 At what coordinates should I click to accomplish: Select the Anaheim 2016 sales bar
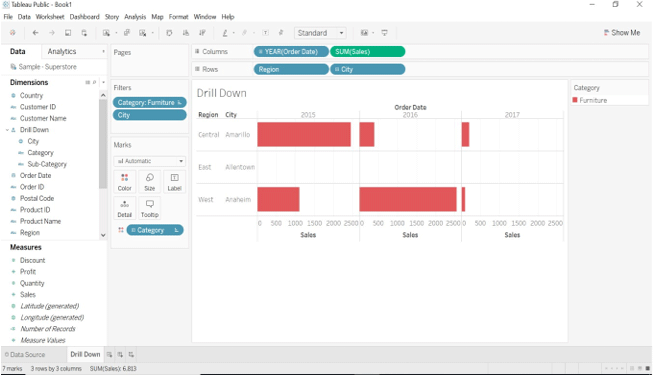point(408,199)
